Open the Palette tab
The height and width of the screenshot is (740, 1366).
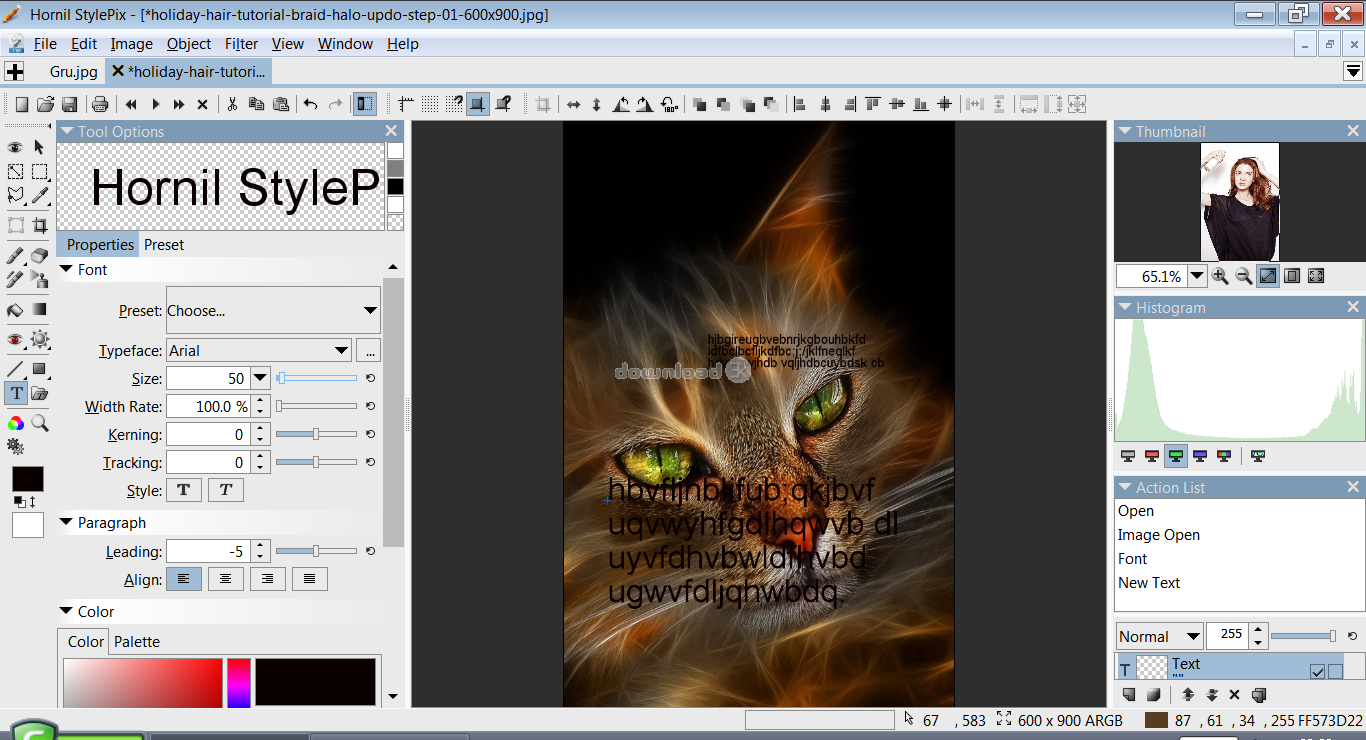pos(137,642)
